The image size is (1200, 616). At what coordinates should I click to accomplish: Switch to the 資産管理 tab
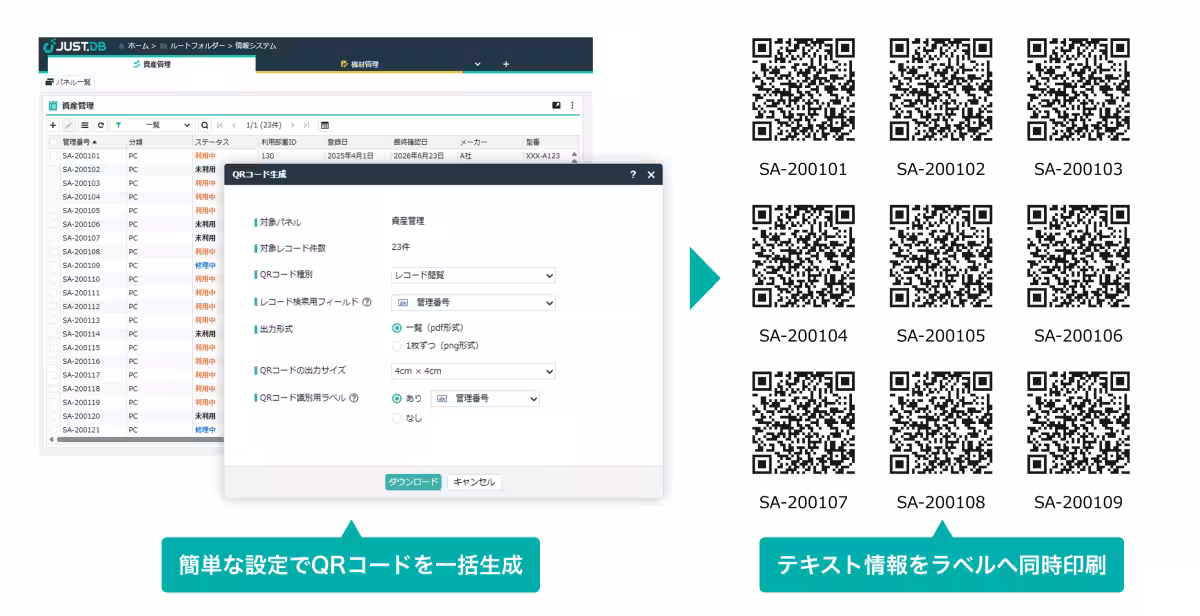coord(151,64)
